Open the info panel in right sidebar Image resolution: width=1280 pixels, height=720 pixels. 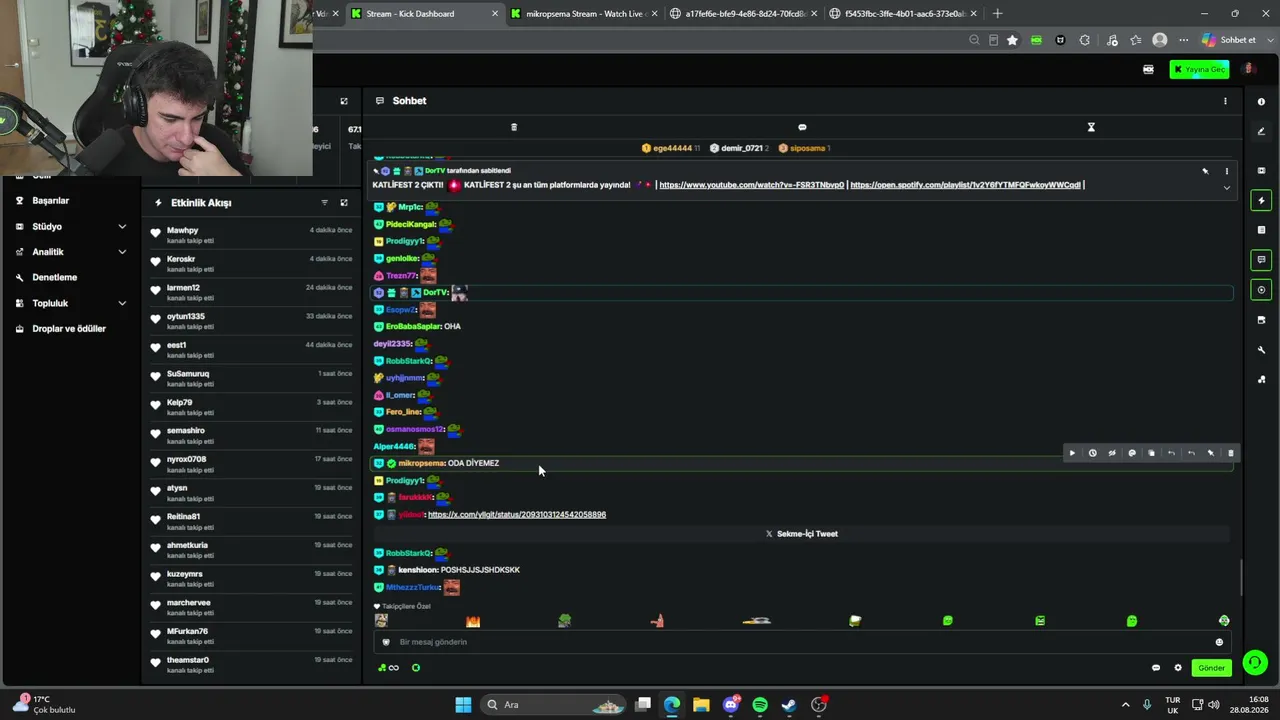[1261, 101]
